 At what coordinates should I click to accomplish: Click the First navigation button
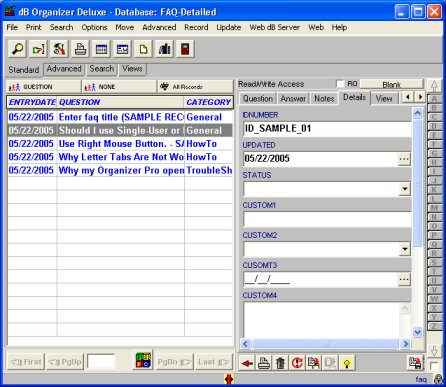[26, 362]
